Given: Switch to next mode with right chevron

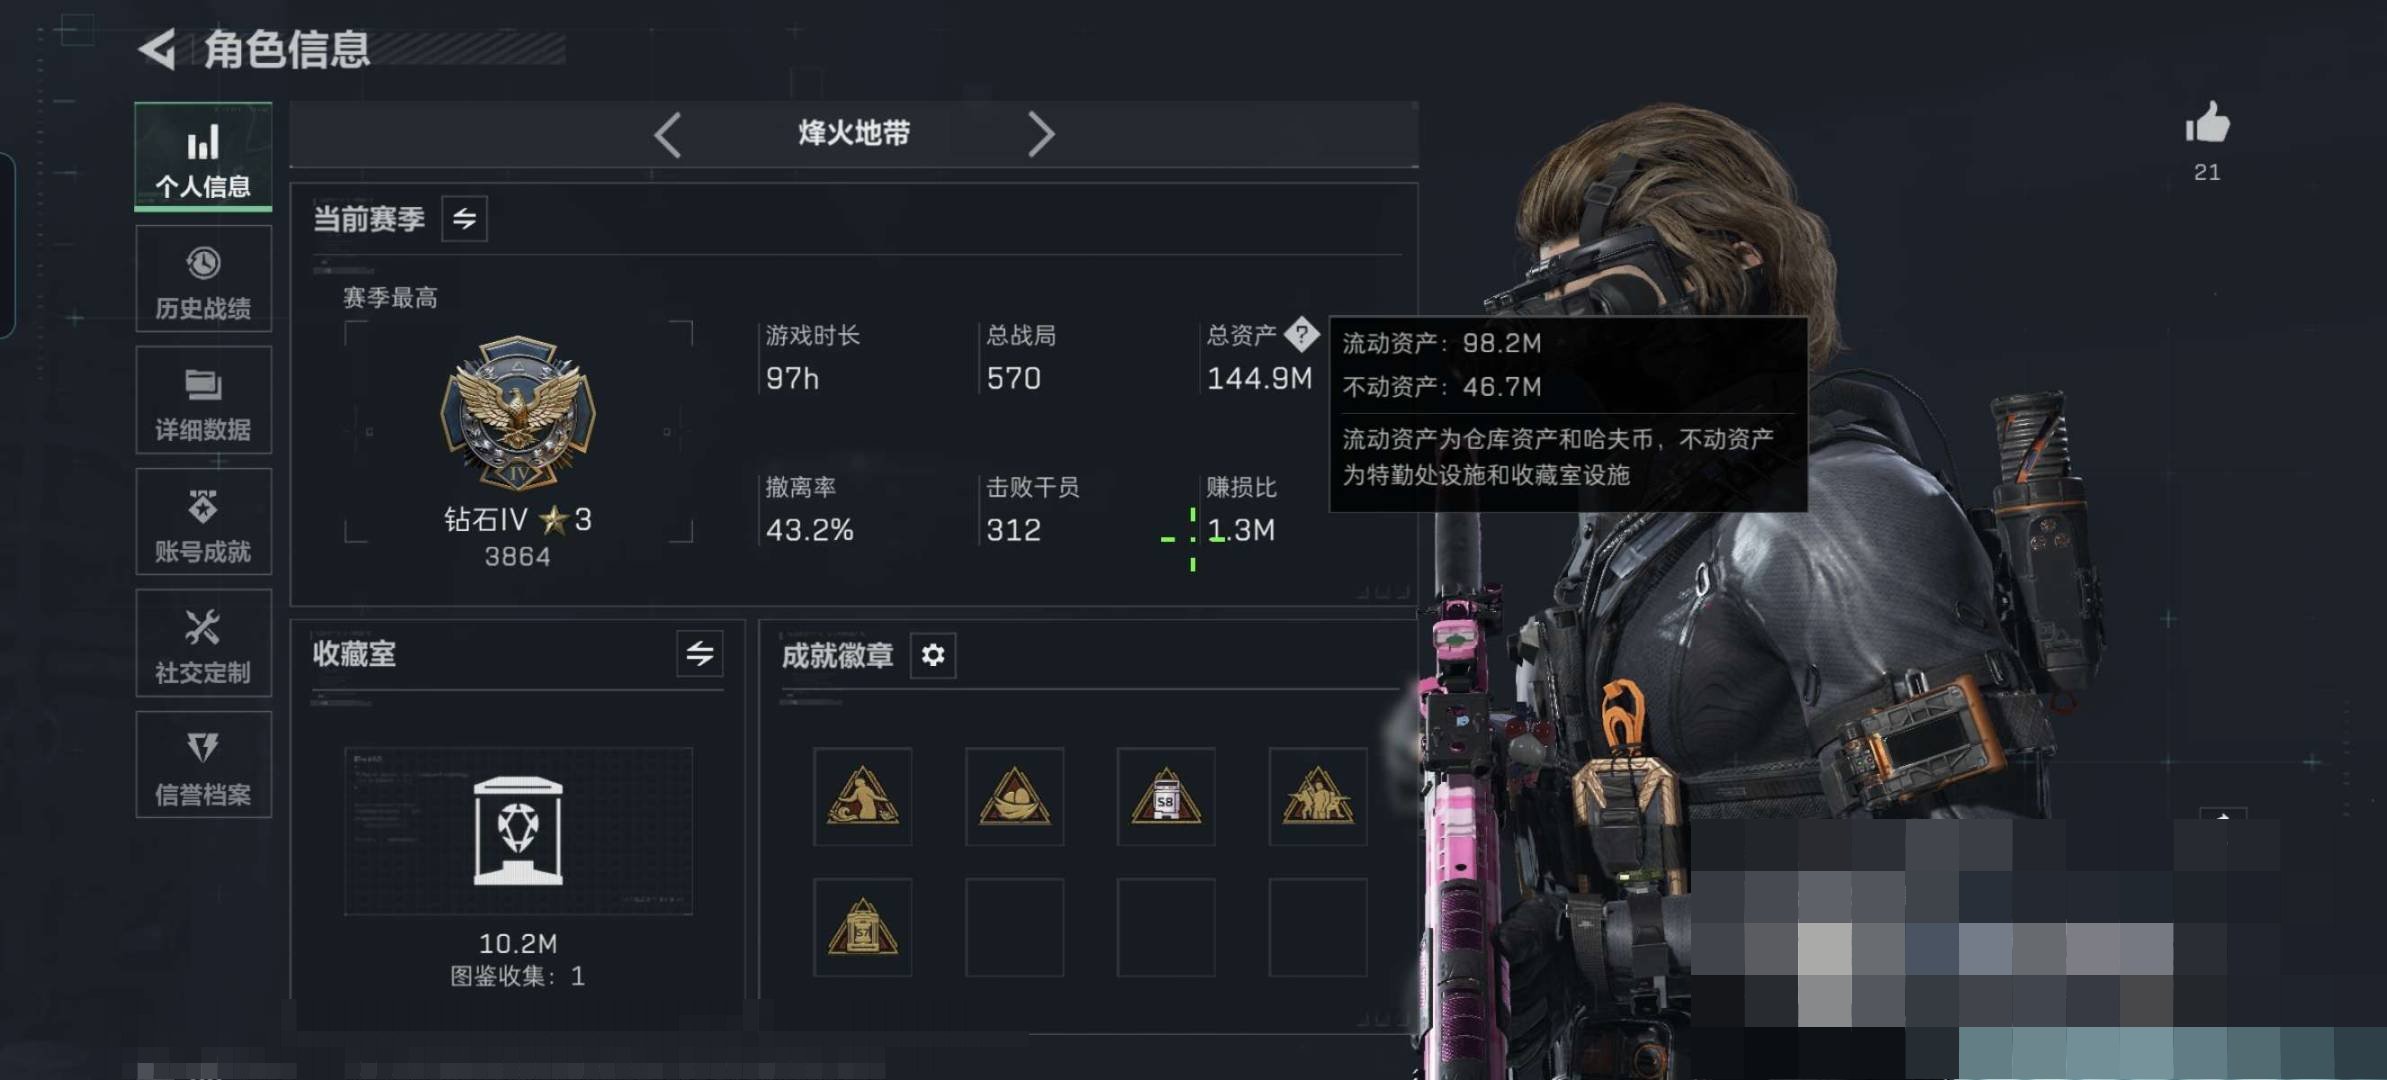Looking at the screenshot, I should [1041, 134].
